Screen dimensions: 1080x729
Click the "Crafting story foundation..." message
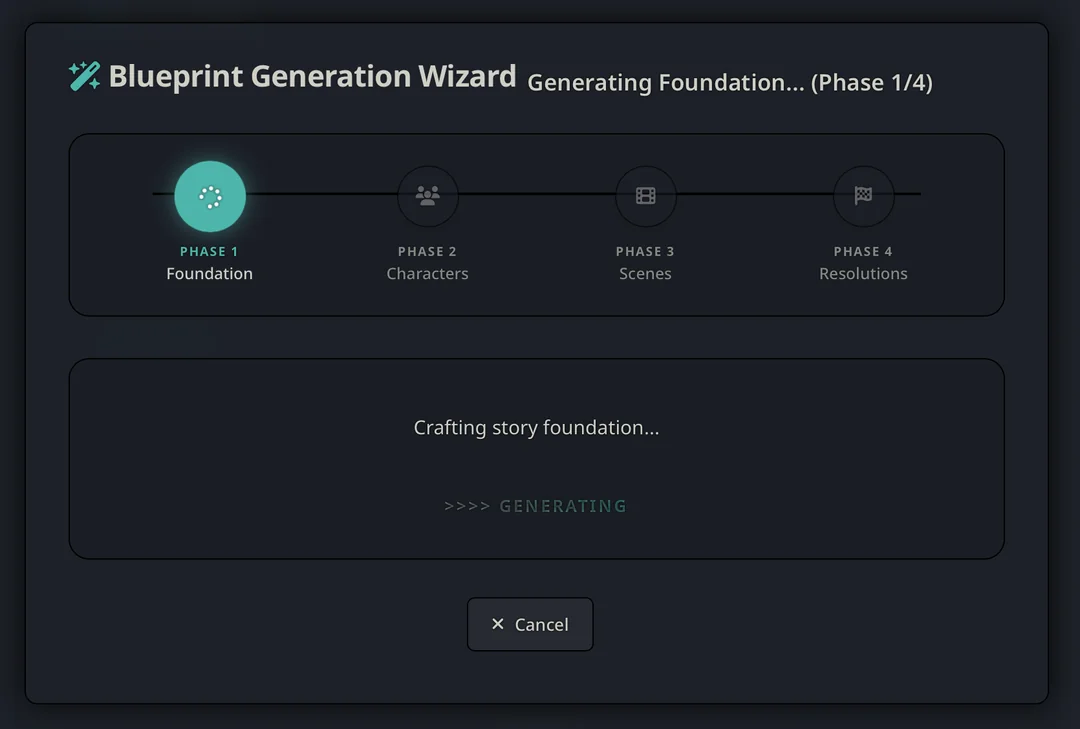(537, 428)
